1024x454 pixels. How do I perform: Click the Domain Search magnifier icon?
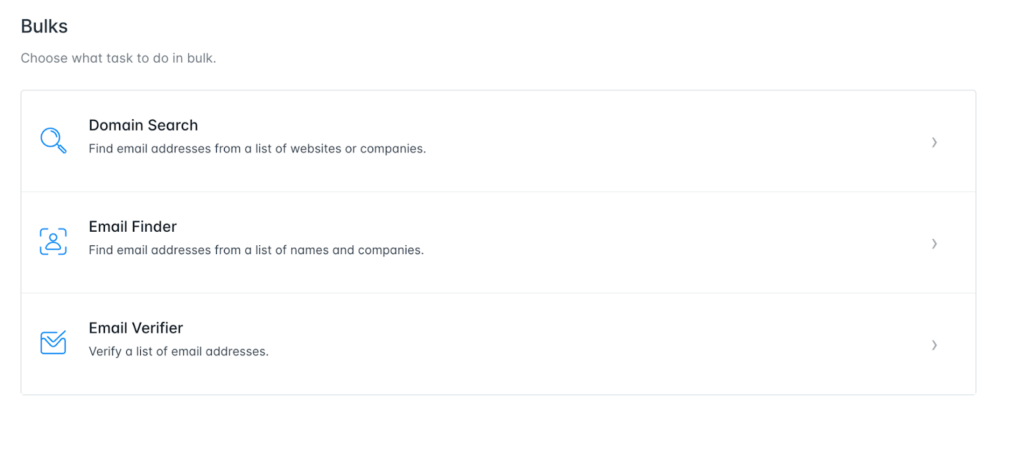point(53,140)
